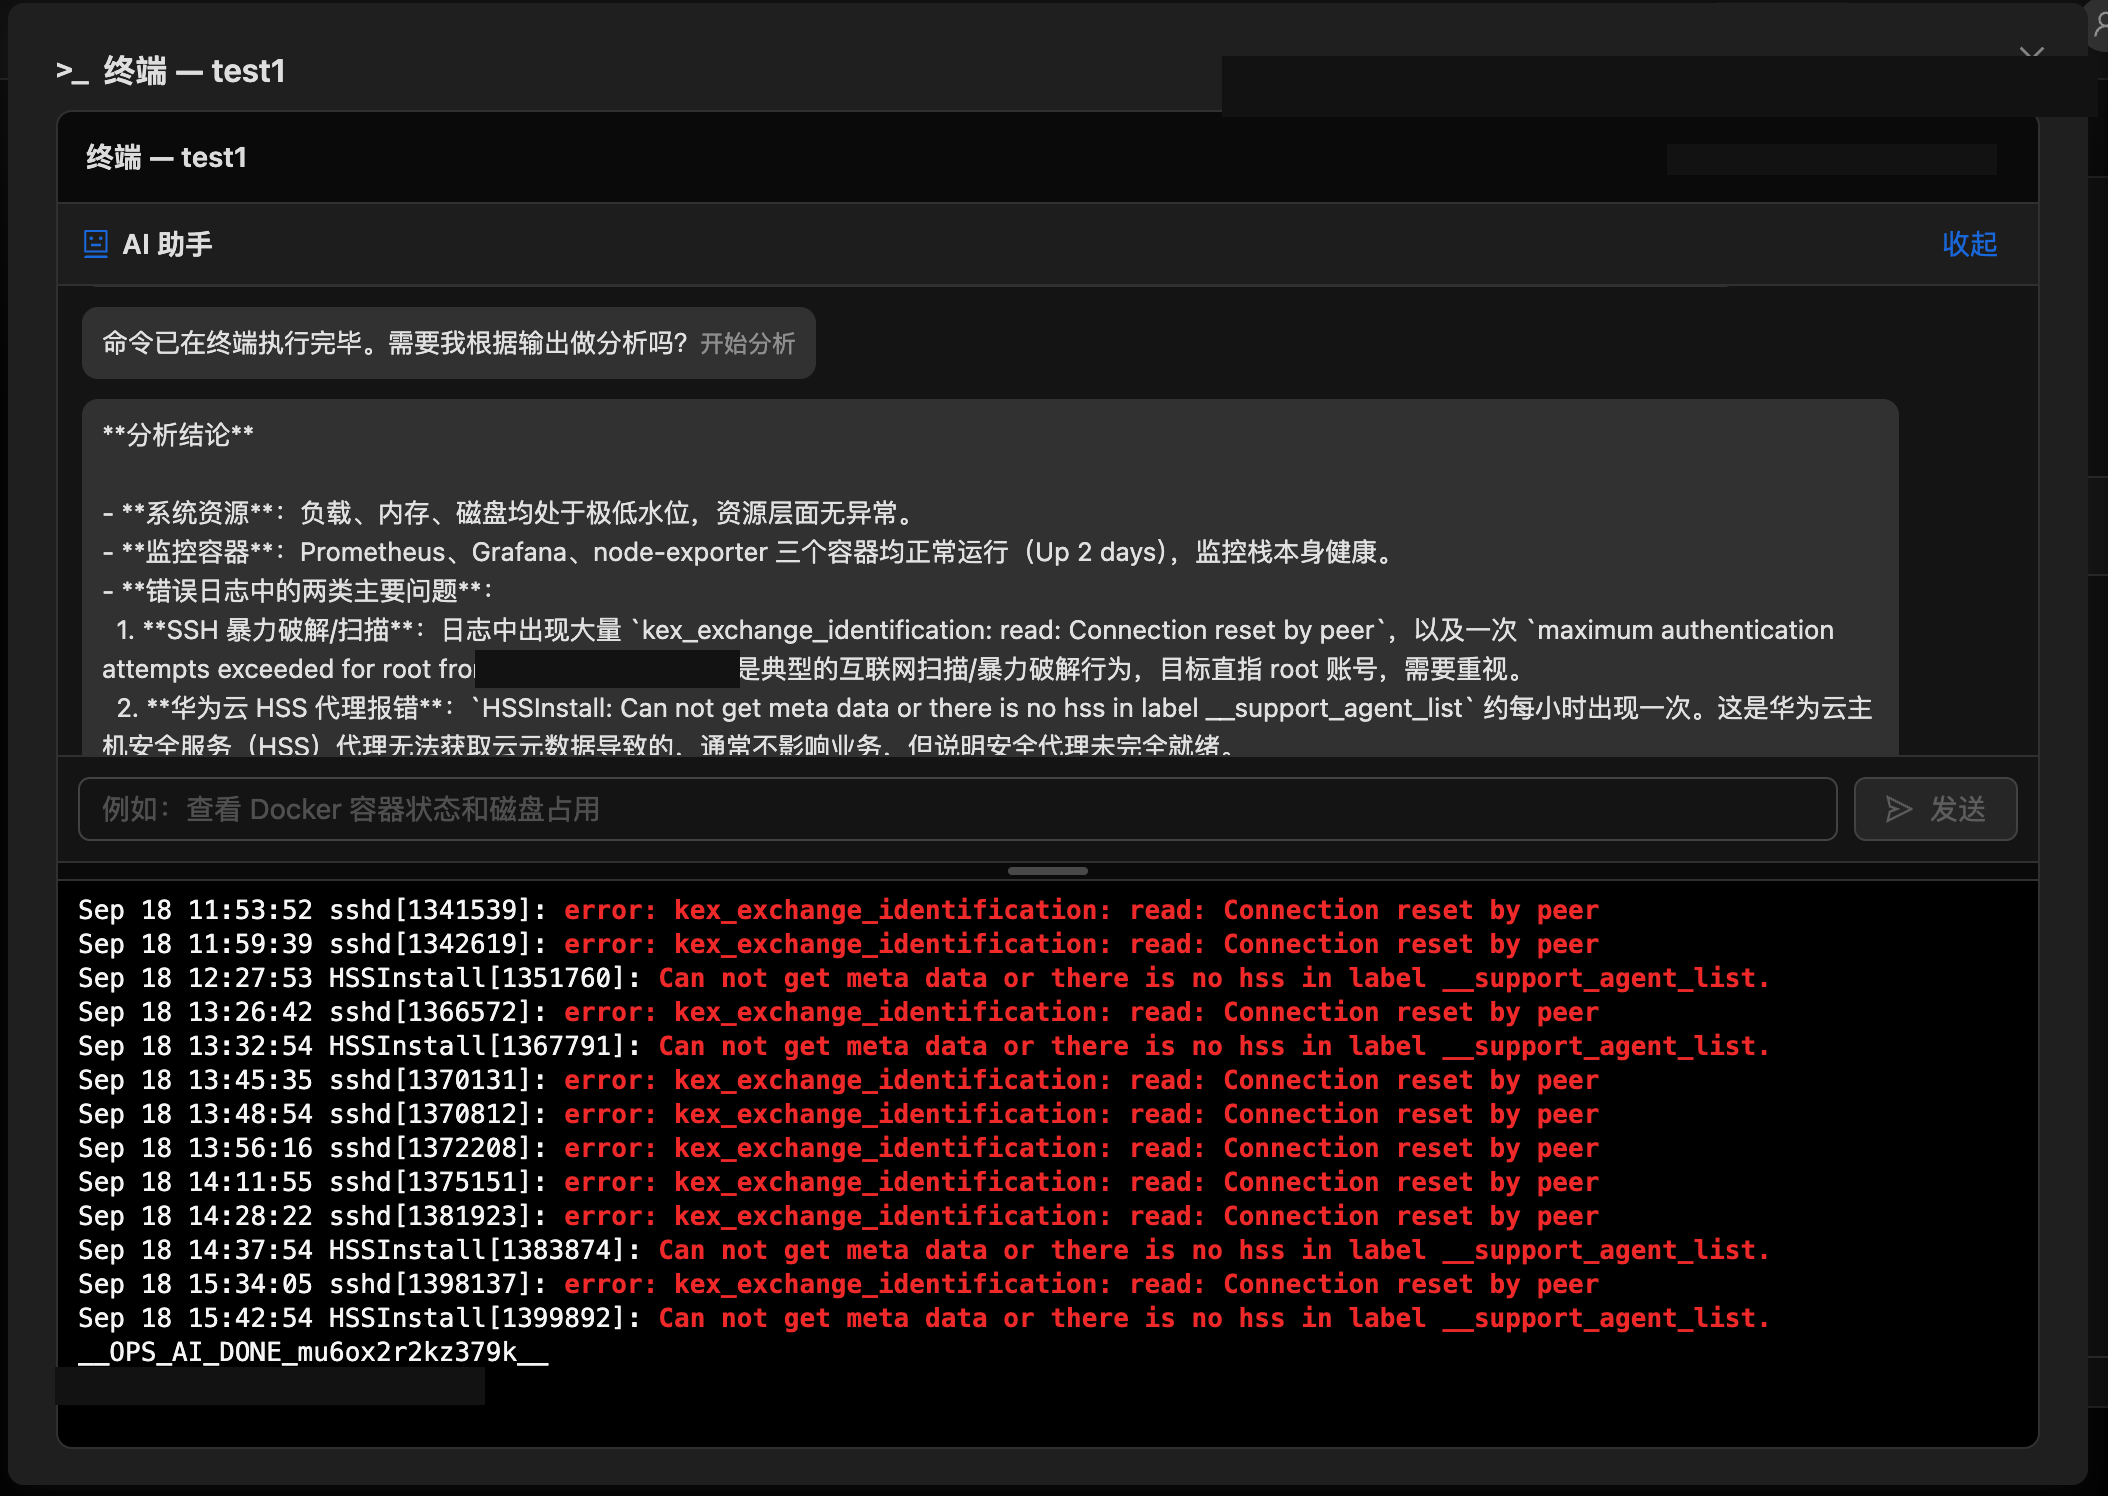Click the AI 助手 panel label
Image resolution: width=2108 pixels, height=1496 pixels.
(167, 244)
